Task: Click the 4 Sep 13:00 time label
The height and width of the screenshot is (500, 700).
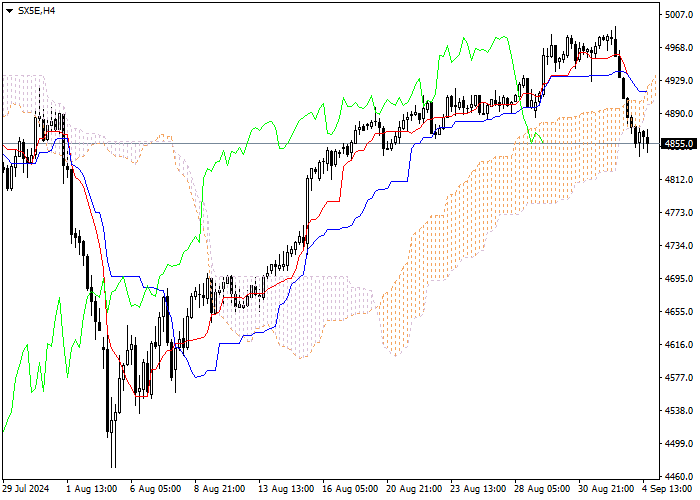Action: point(667,489)
